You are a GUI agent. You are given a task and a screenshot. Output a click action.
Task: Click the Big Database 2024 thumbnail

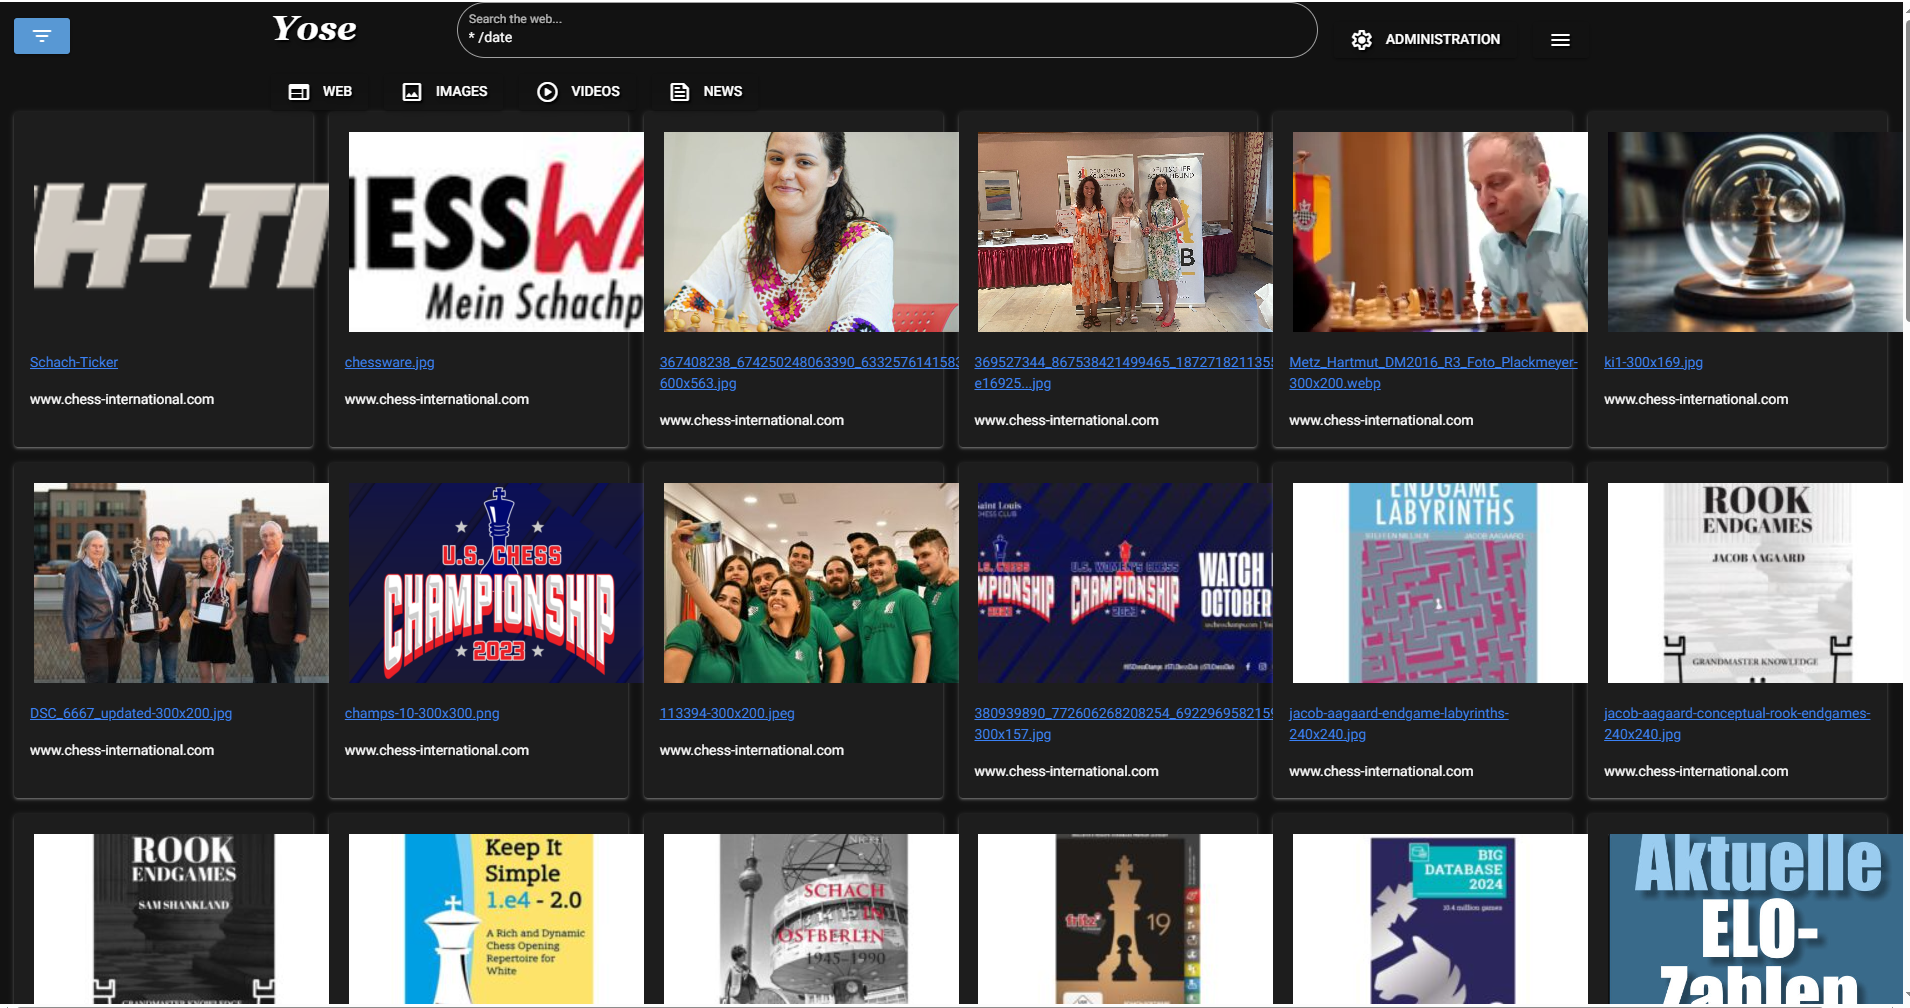1440,919
